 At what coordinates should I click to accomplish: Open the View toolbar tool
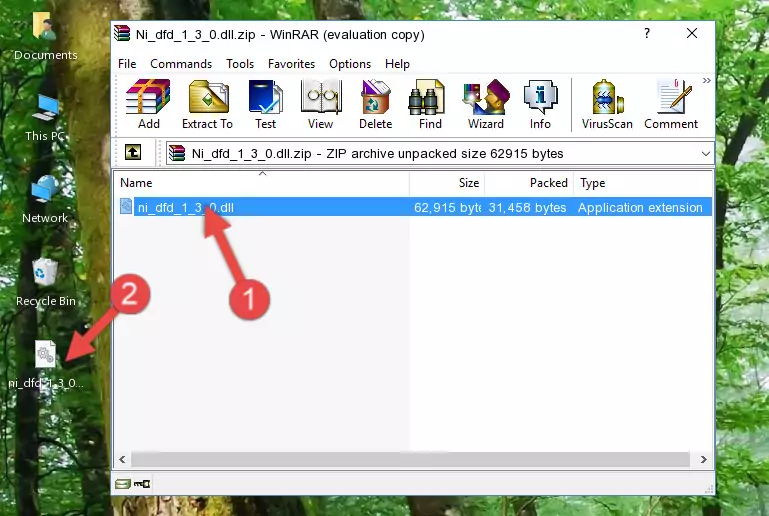click(x=321, y=104)
